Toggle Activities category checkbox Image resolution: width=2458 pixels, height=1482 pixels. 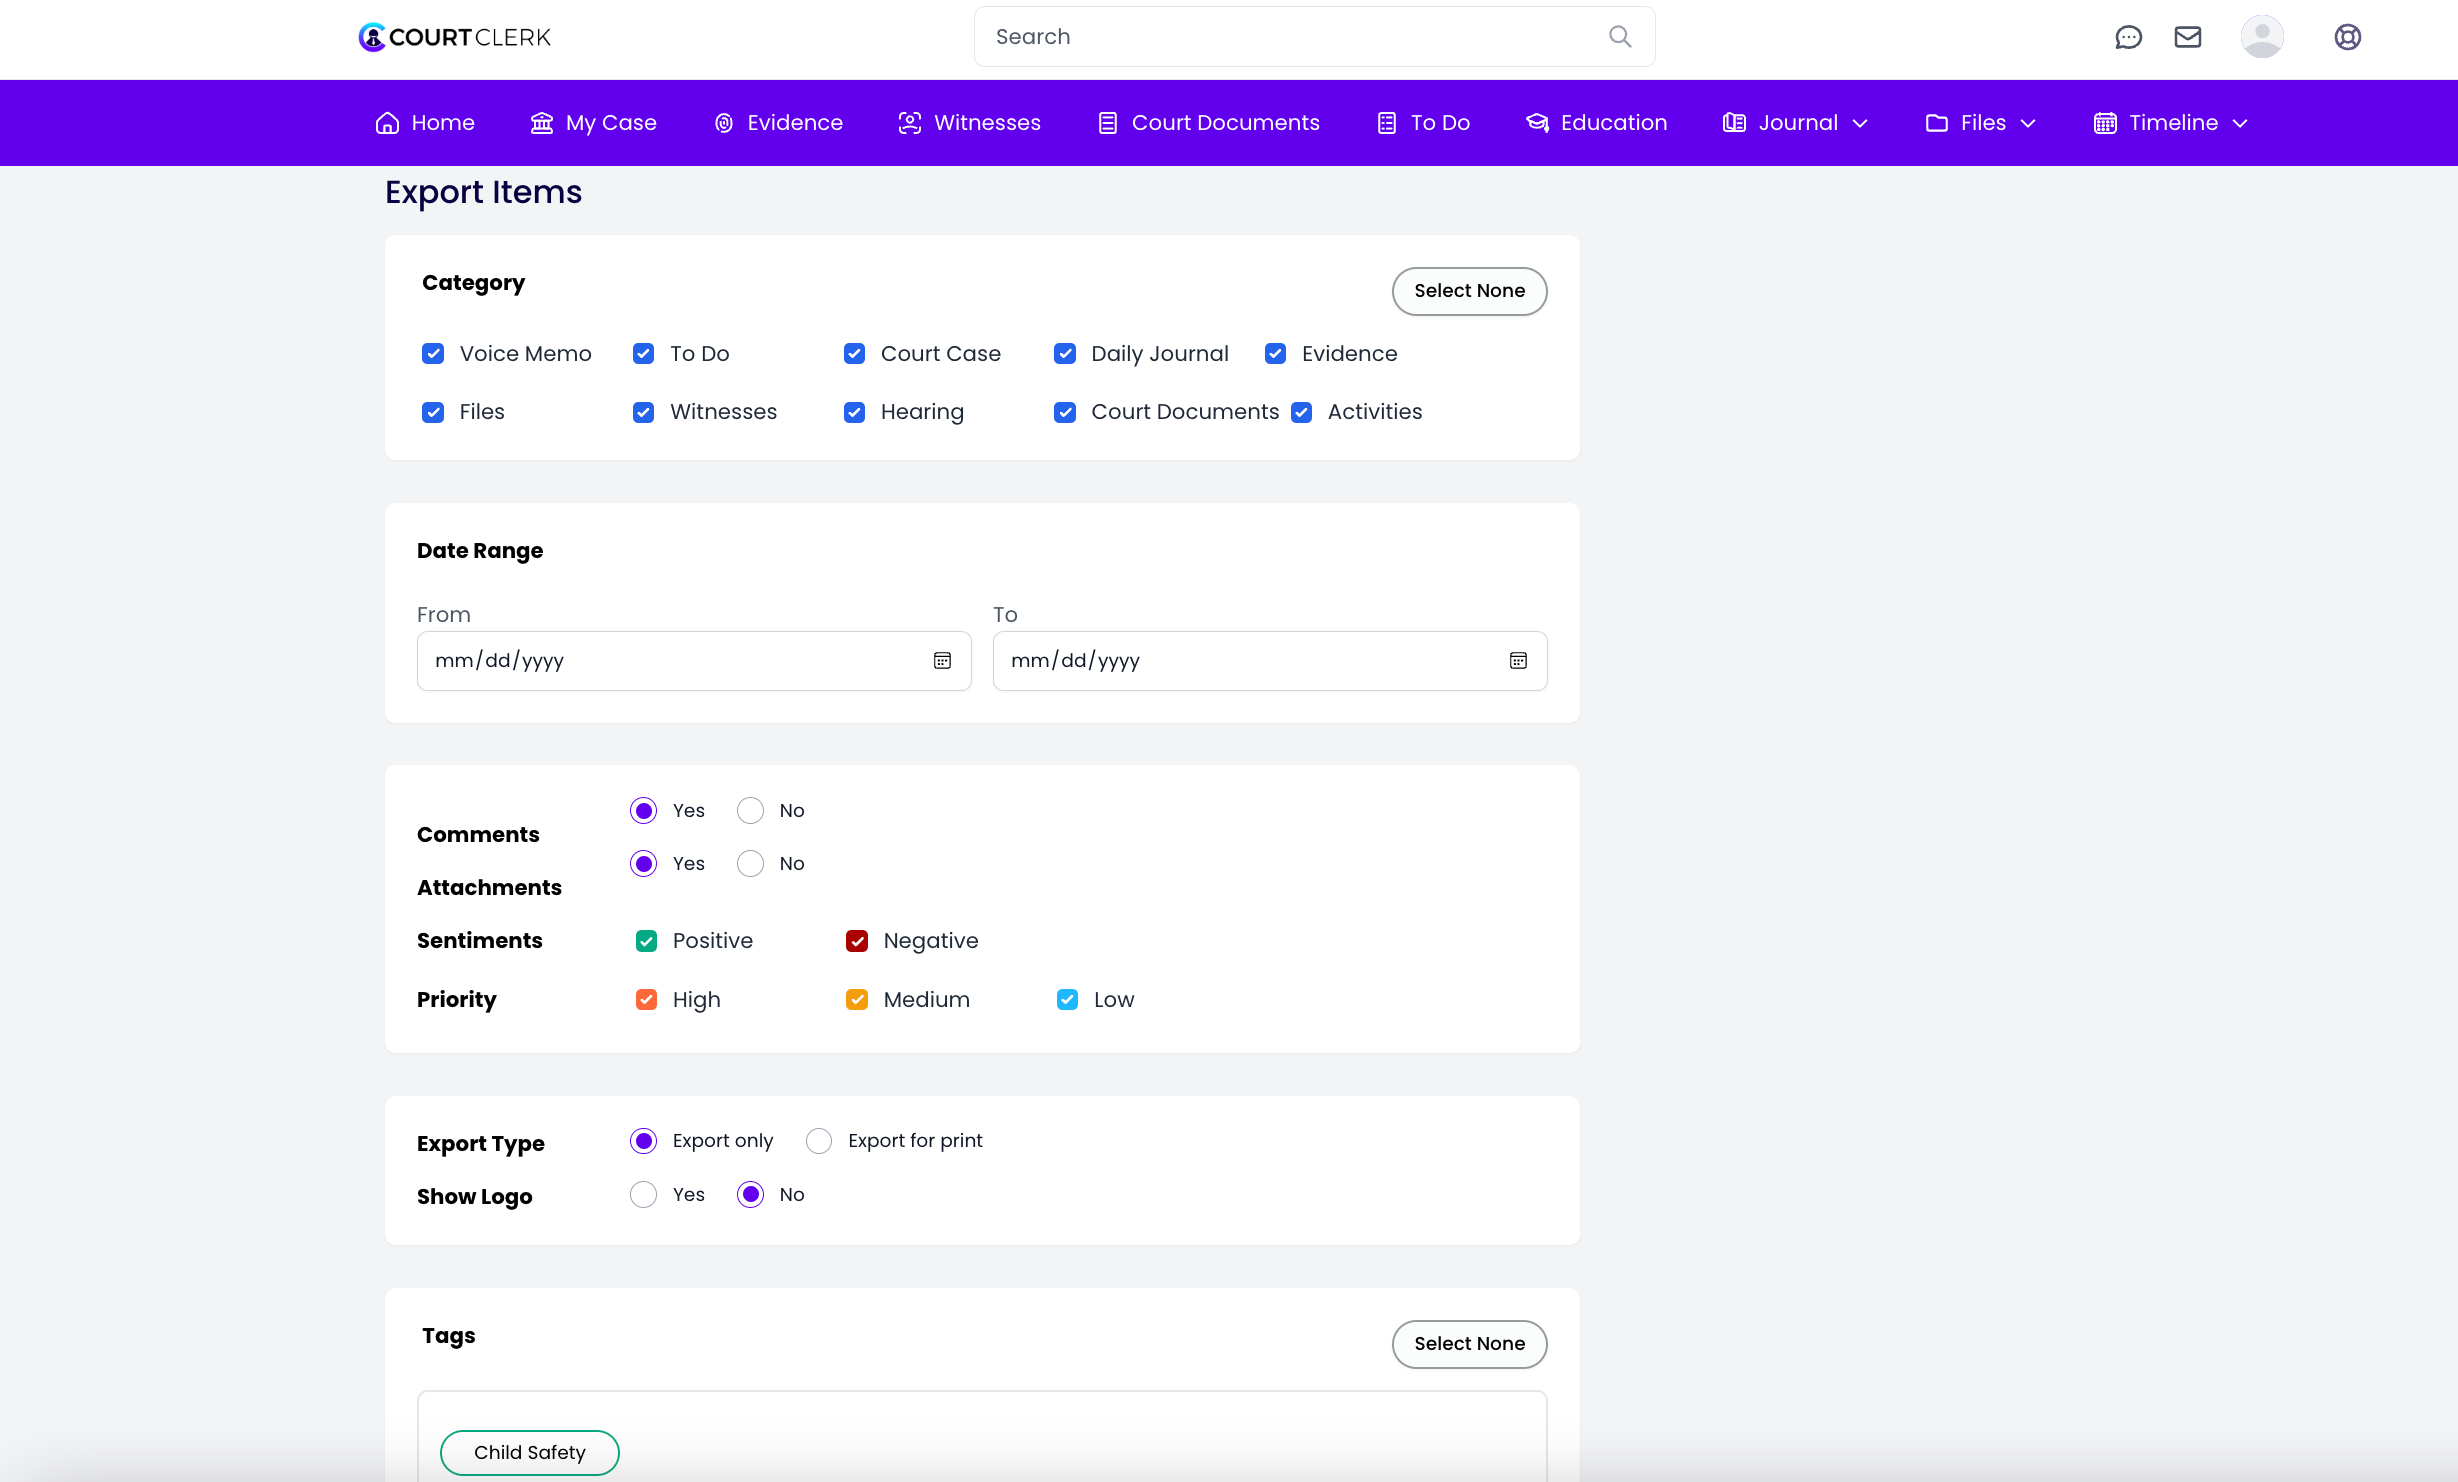click(x=1301, y=412)
